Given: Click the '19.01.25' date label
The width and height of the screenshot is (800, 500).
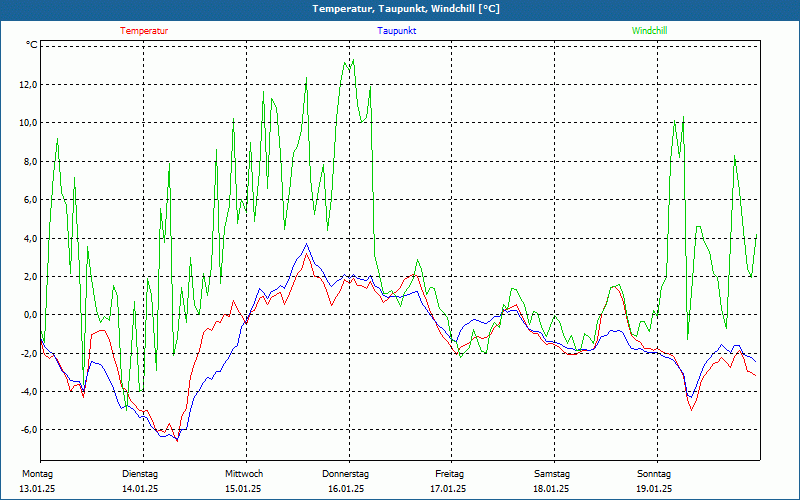Looking at the screenshot, I should [654, 489].
